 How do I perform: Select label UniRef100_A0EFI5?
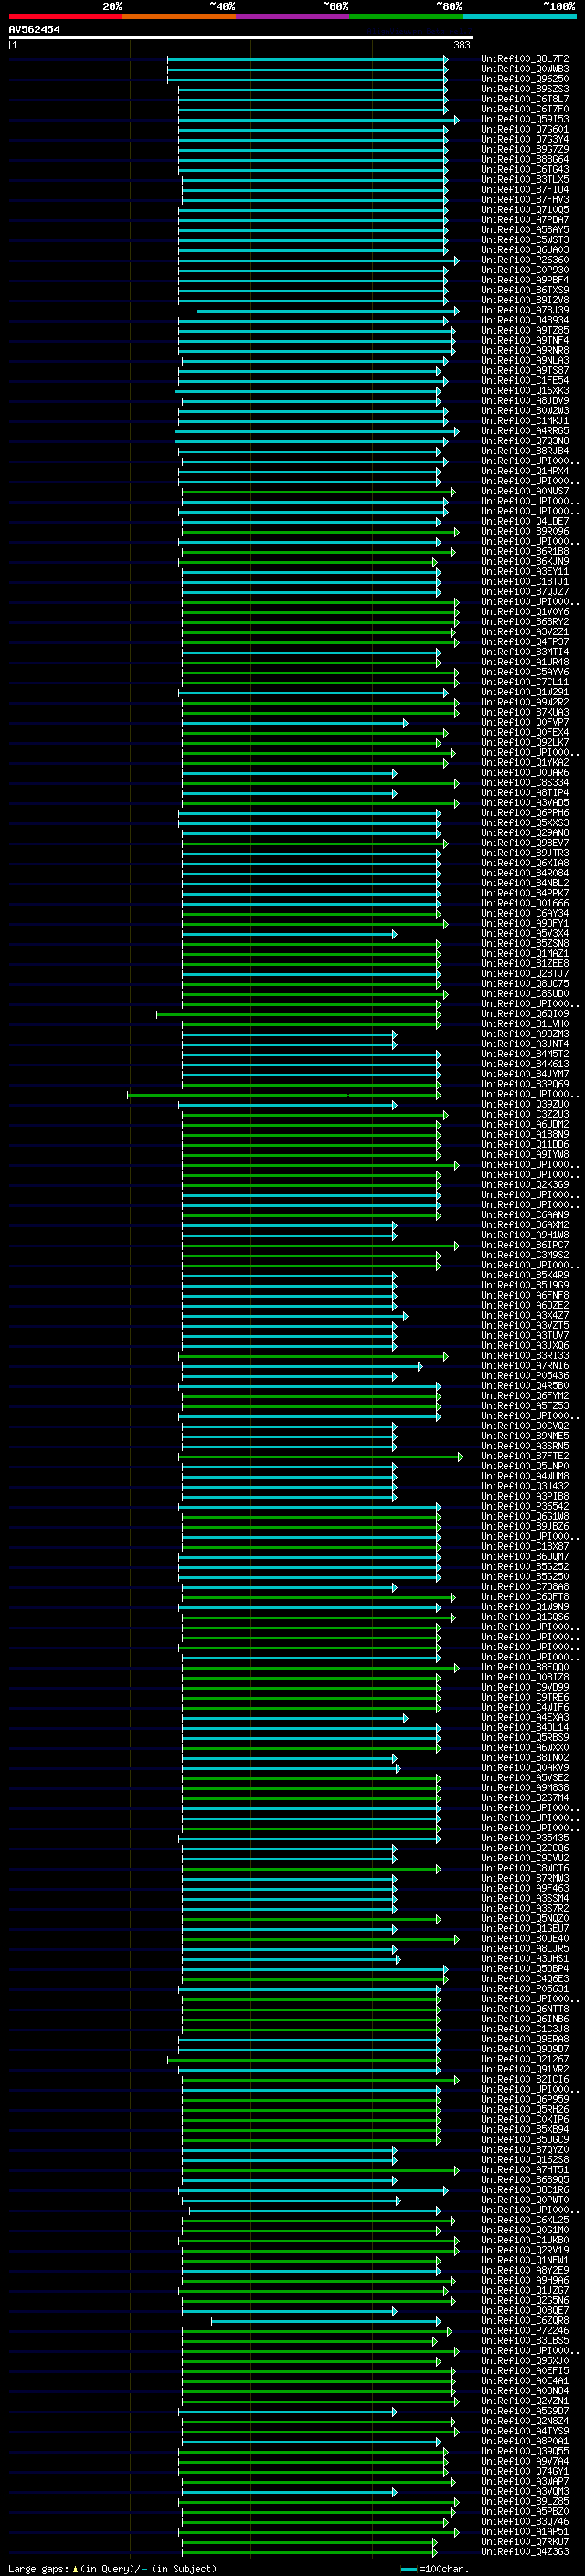(525, 2371)
